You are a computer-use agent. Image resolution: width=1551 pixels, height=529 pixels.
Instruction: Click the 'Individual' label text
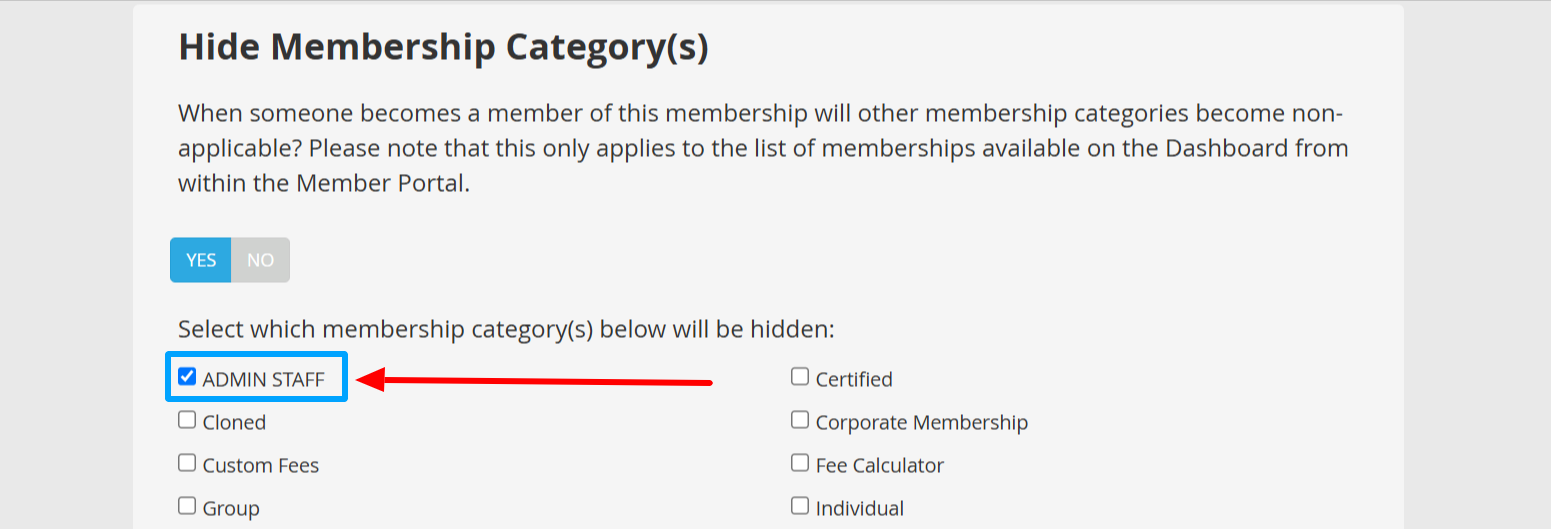859,509
